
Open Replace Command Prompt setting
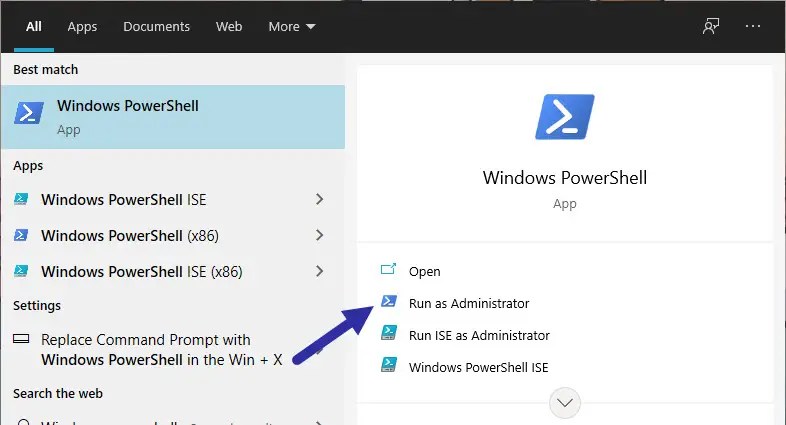point(173,349)
